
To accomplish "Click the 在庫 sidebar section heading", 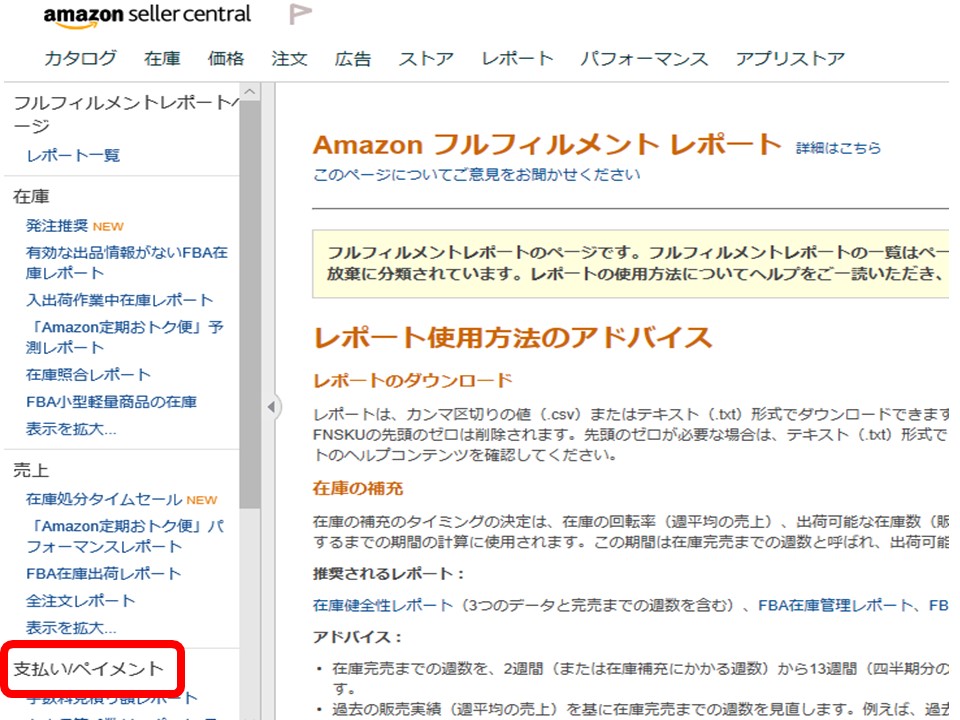I will click(x=31, y=197).
